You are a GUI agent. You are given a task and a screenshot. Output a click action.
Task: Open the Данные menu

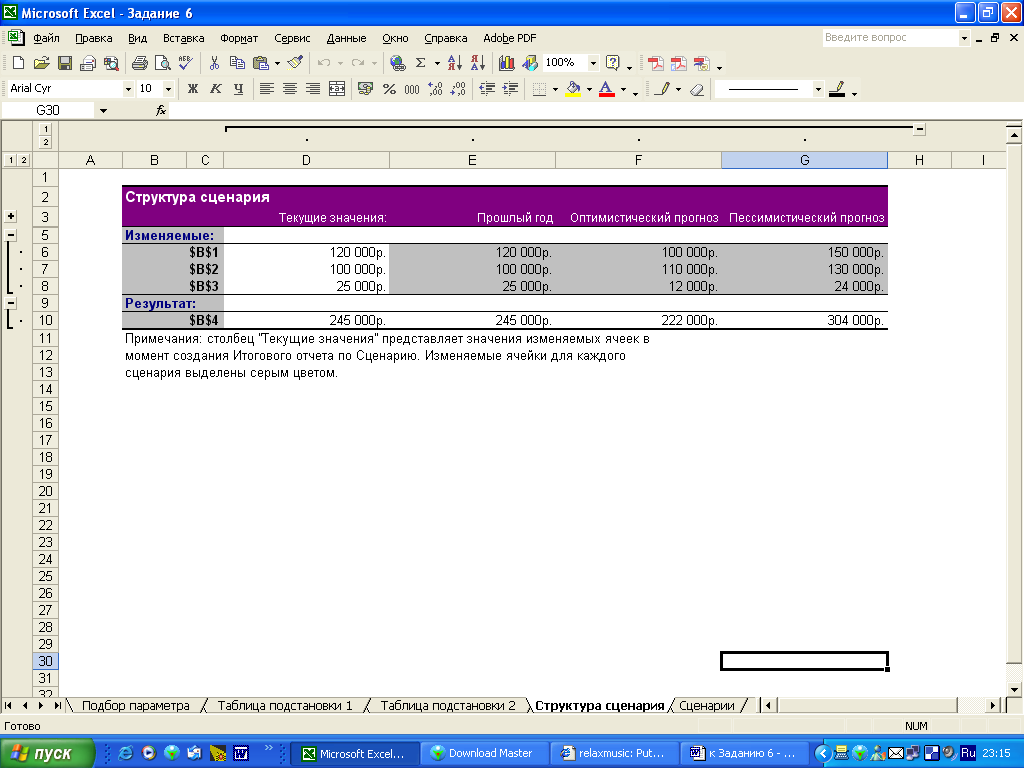pyautogui.click(x=346, y=38)
